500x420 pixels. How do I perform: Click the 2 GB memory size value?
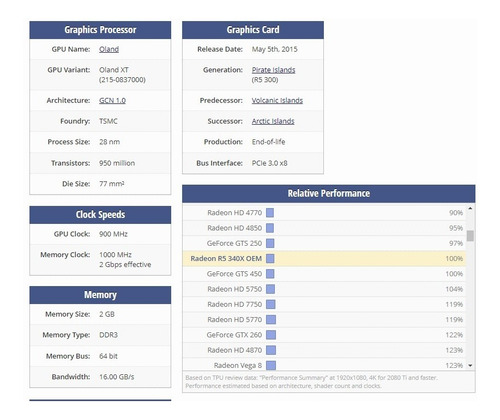[x=107, y=314]
